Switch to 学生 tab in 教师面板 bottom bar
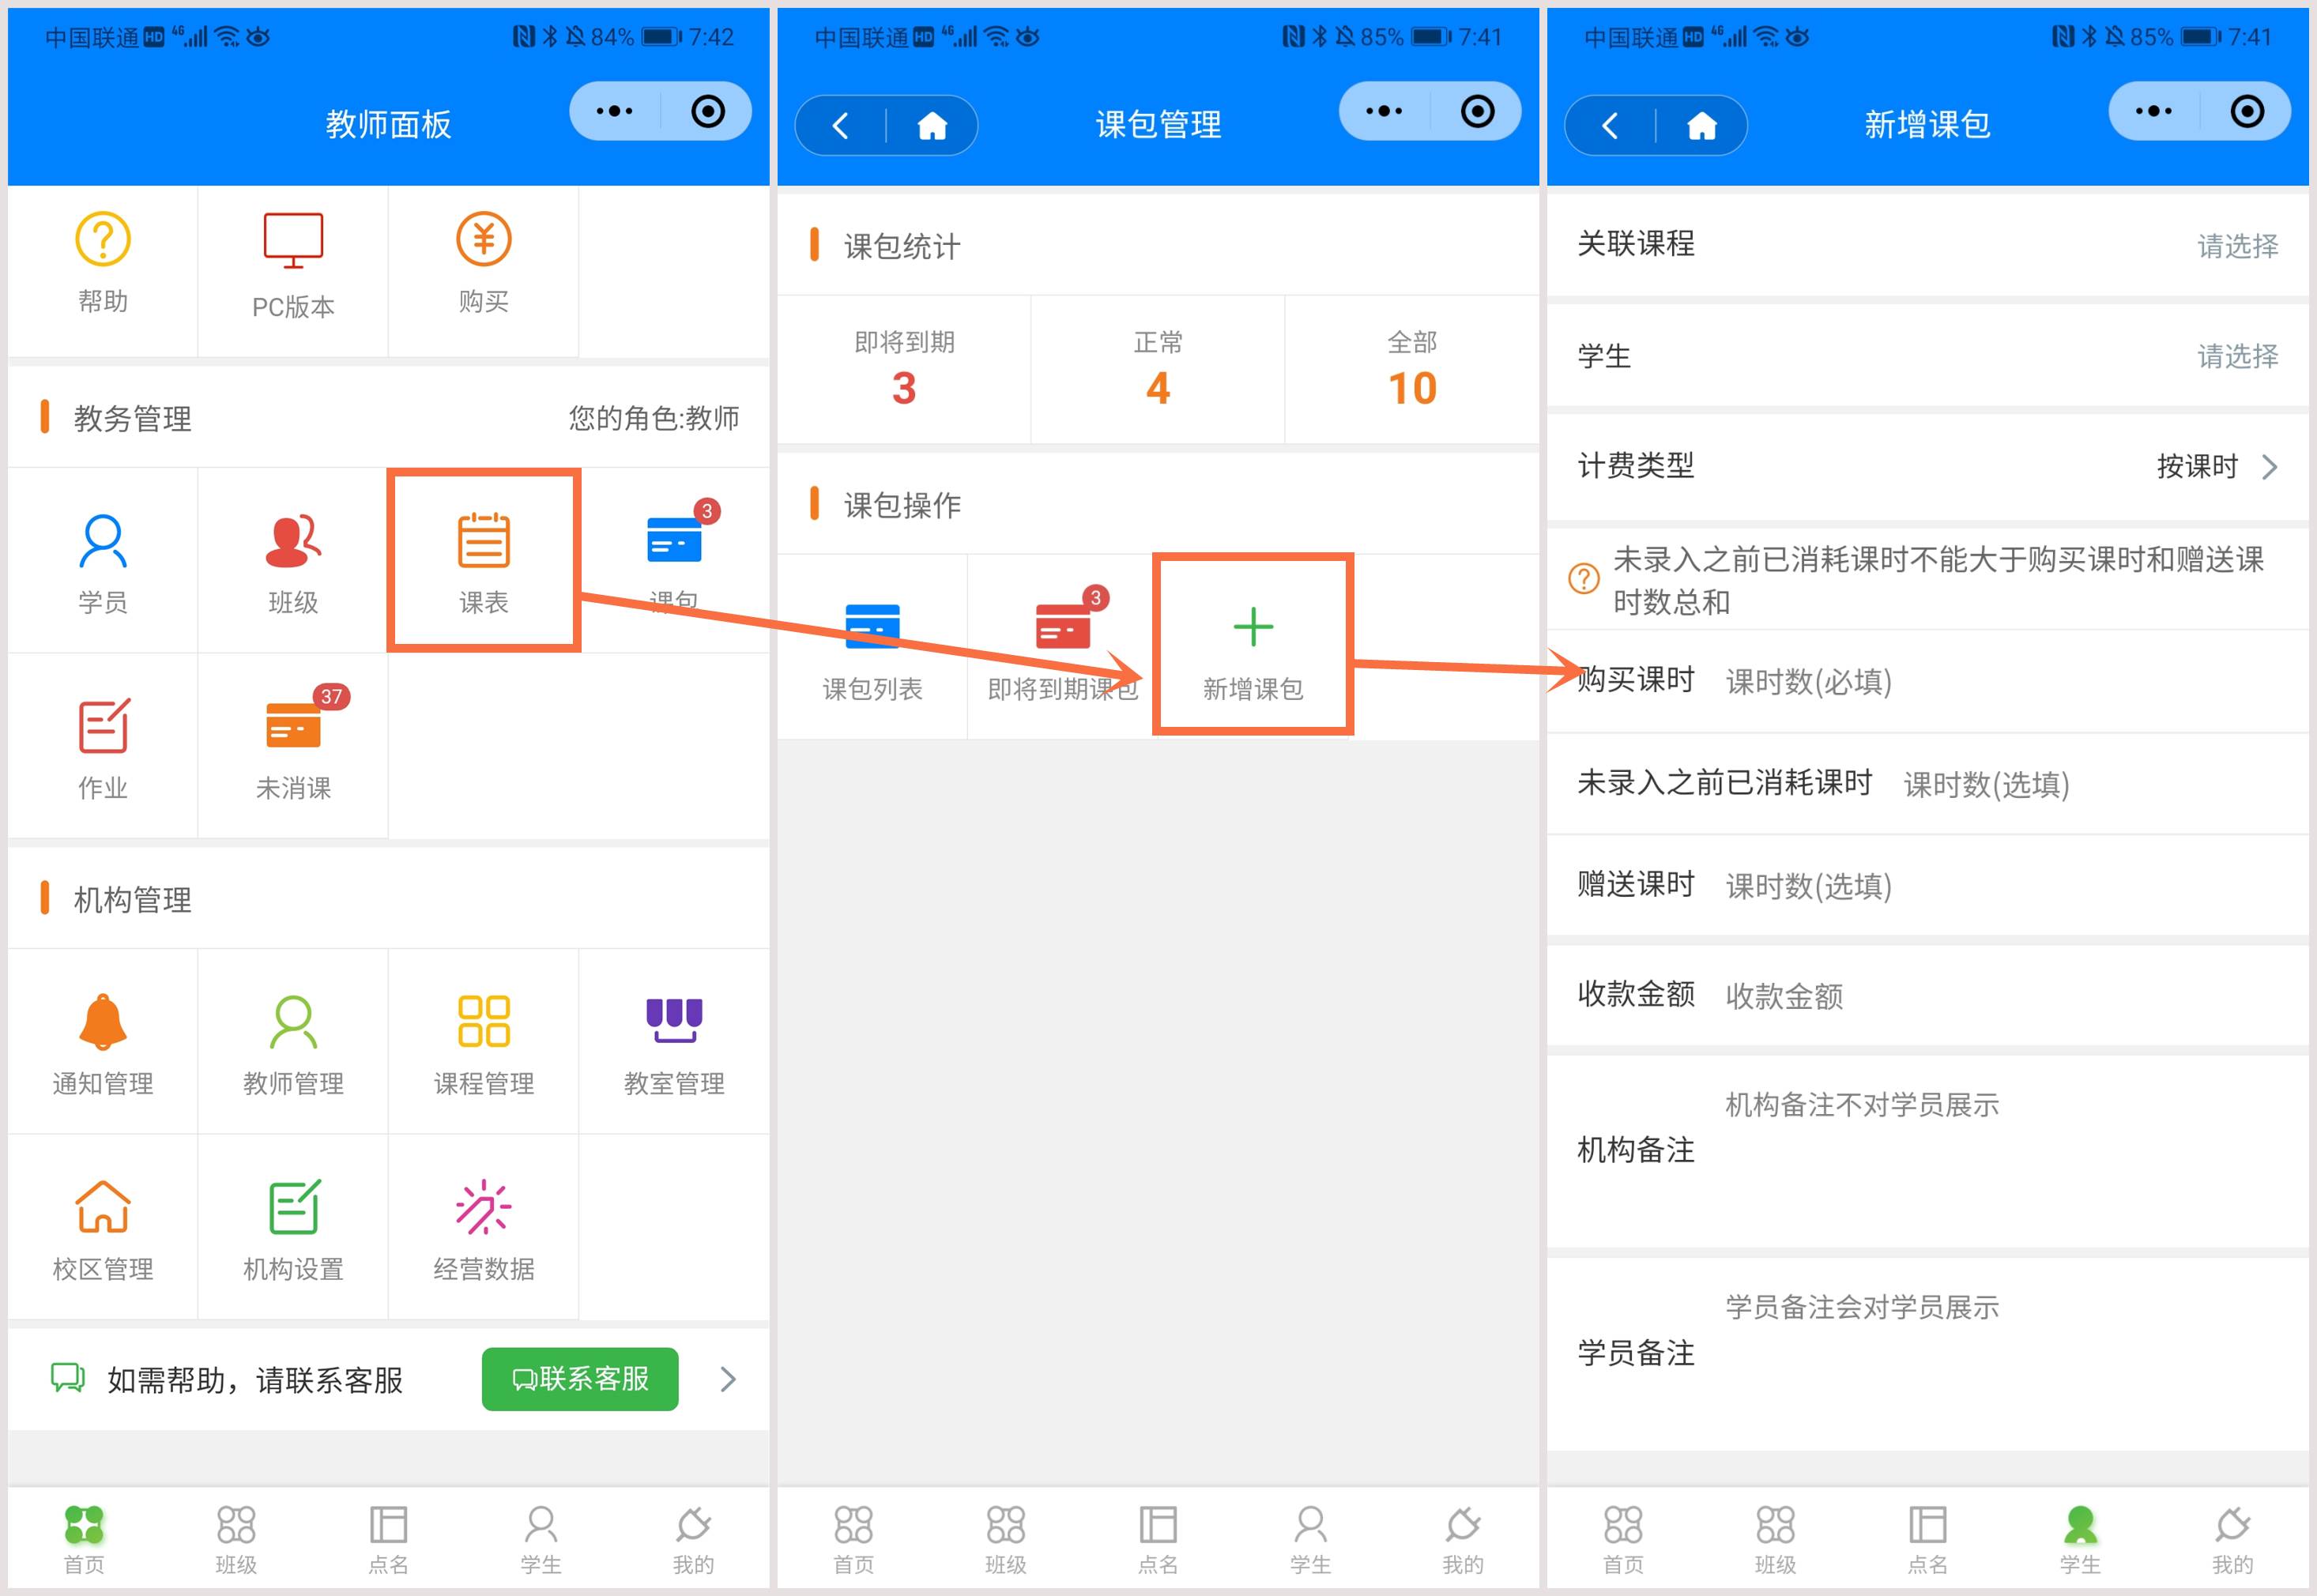 pyautogui.click(x=541, y=1540)
